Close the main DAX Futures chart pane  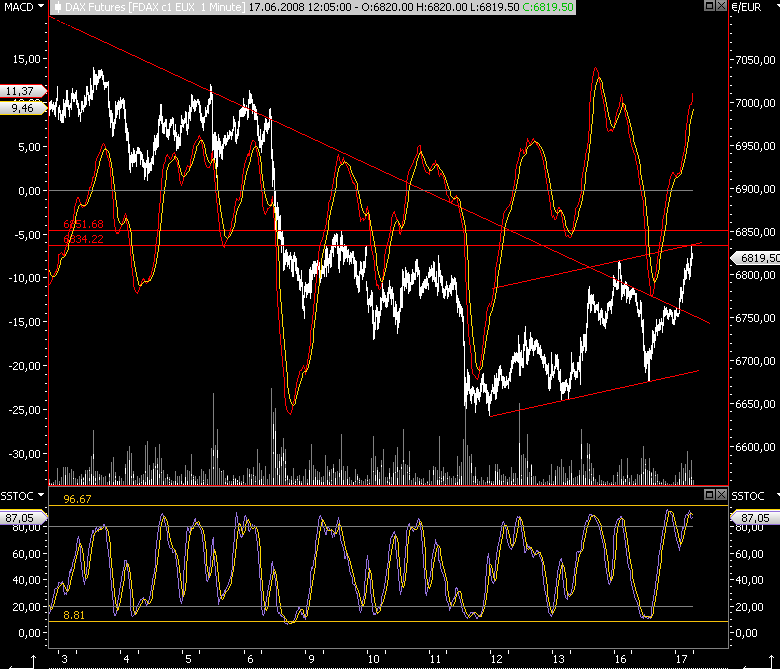(721, 6)
